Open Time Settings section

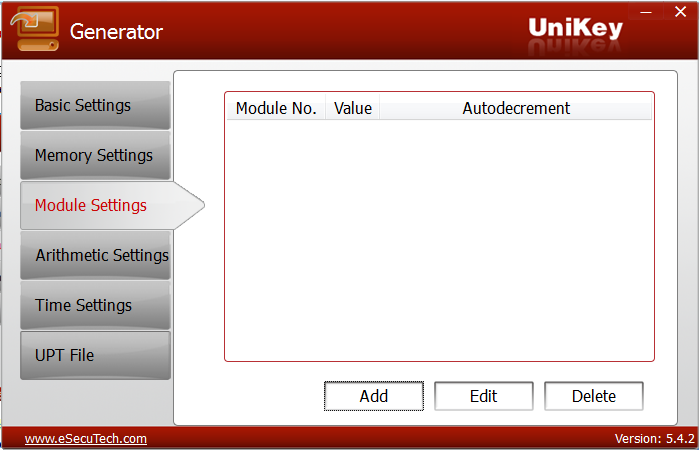pos(95,305)
